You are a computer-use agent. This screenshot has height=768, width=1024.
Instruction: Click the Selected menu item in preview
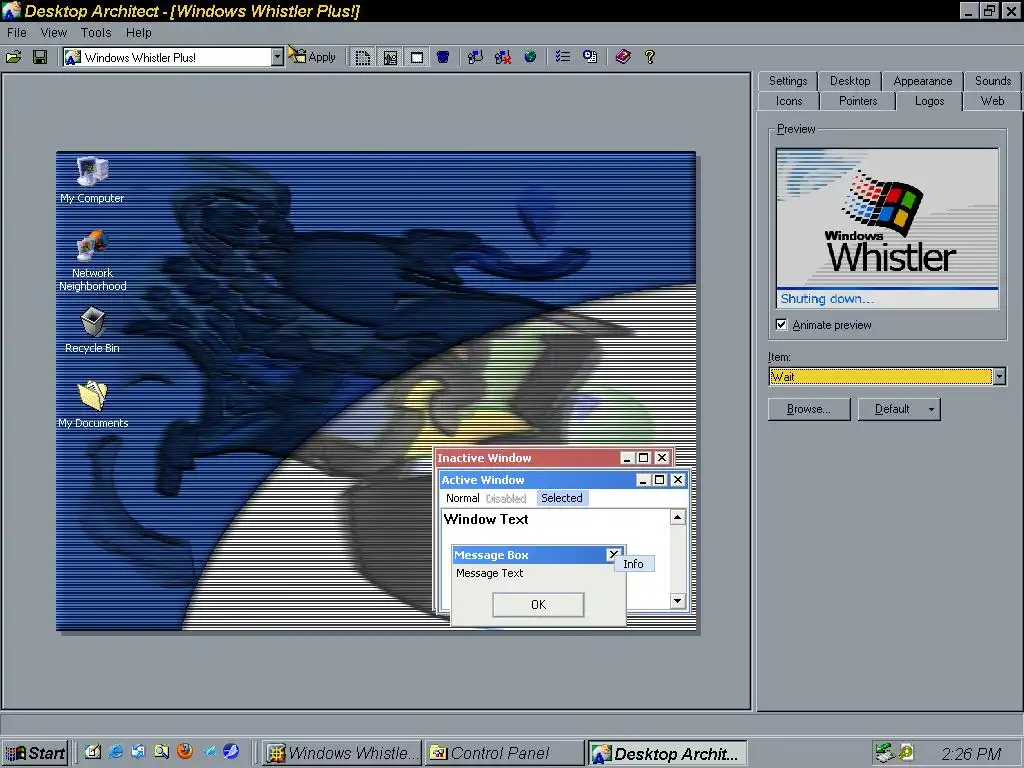pyautogui.click(x=562, y=498)
